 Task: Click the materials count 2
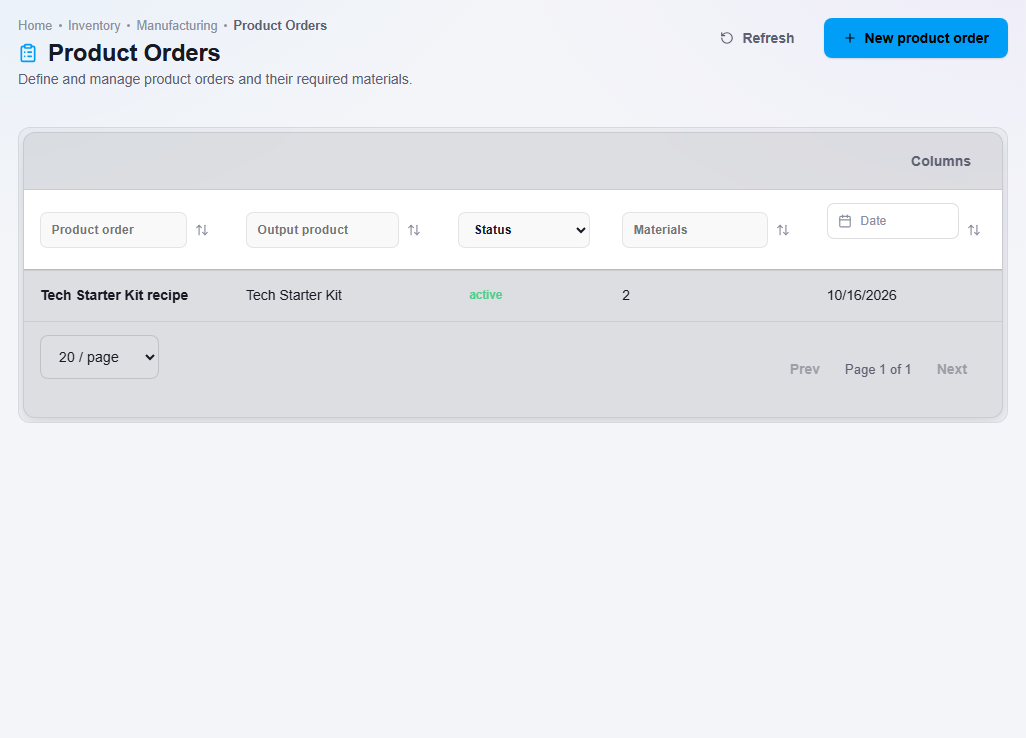[x=626, y=295]
